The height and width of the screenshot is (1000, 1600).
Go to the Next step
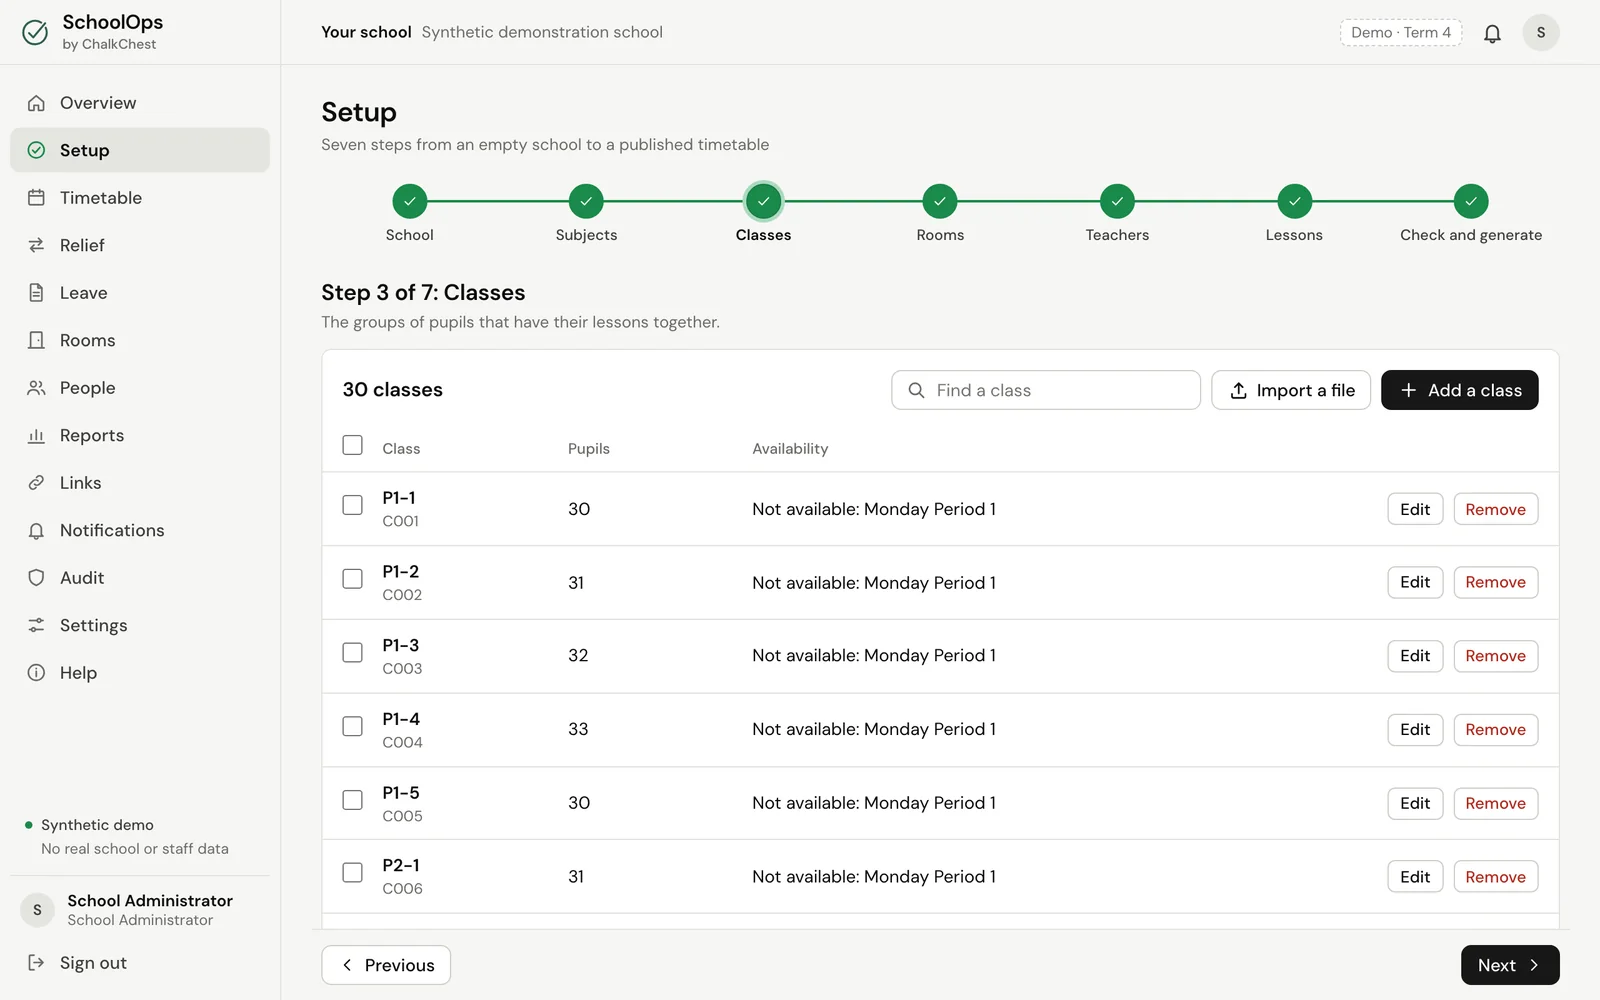1510,965
